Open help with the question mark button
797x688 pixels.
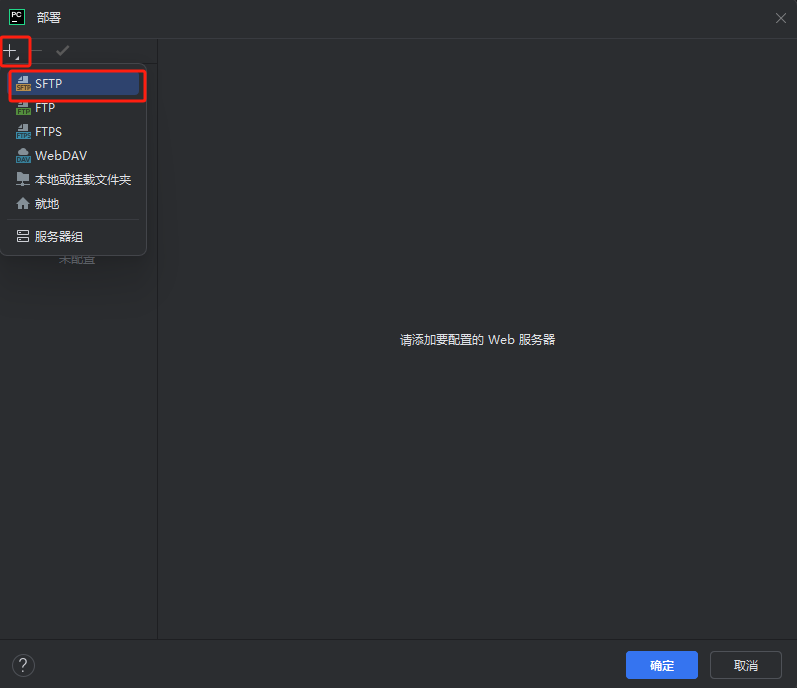point(23,665)
